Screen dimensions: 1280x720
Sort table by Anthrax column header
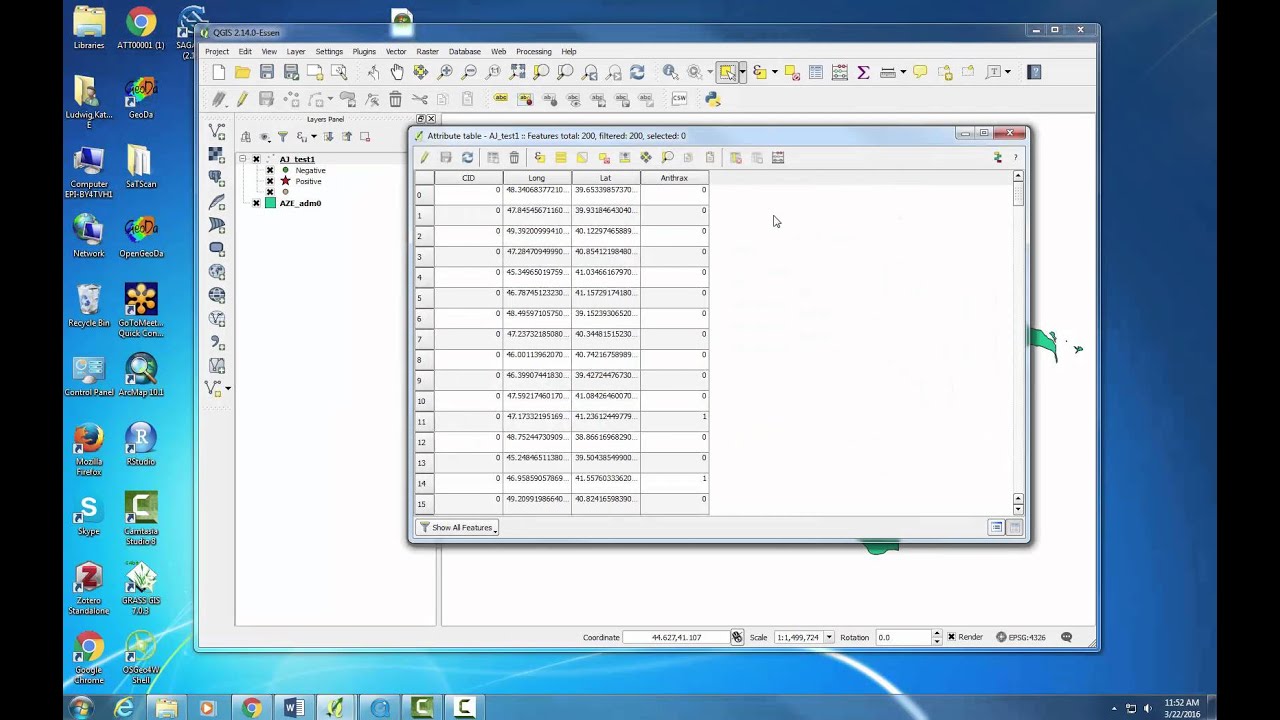pos(674,178)
